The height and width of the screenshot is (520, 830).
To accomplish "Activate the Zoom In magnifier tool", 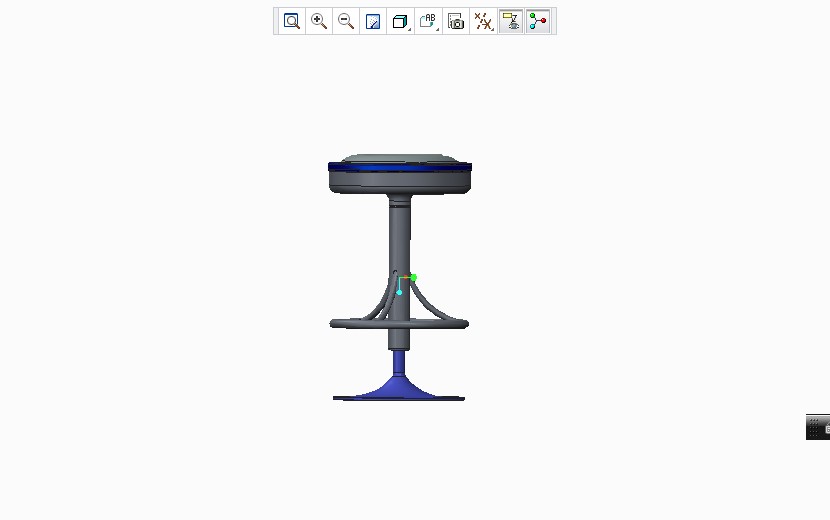I will coord(319,21).
